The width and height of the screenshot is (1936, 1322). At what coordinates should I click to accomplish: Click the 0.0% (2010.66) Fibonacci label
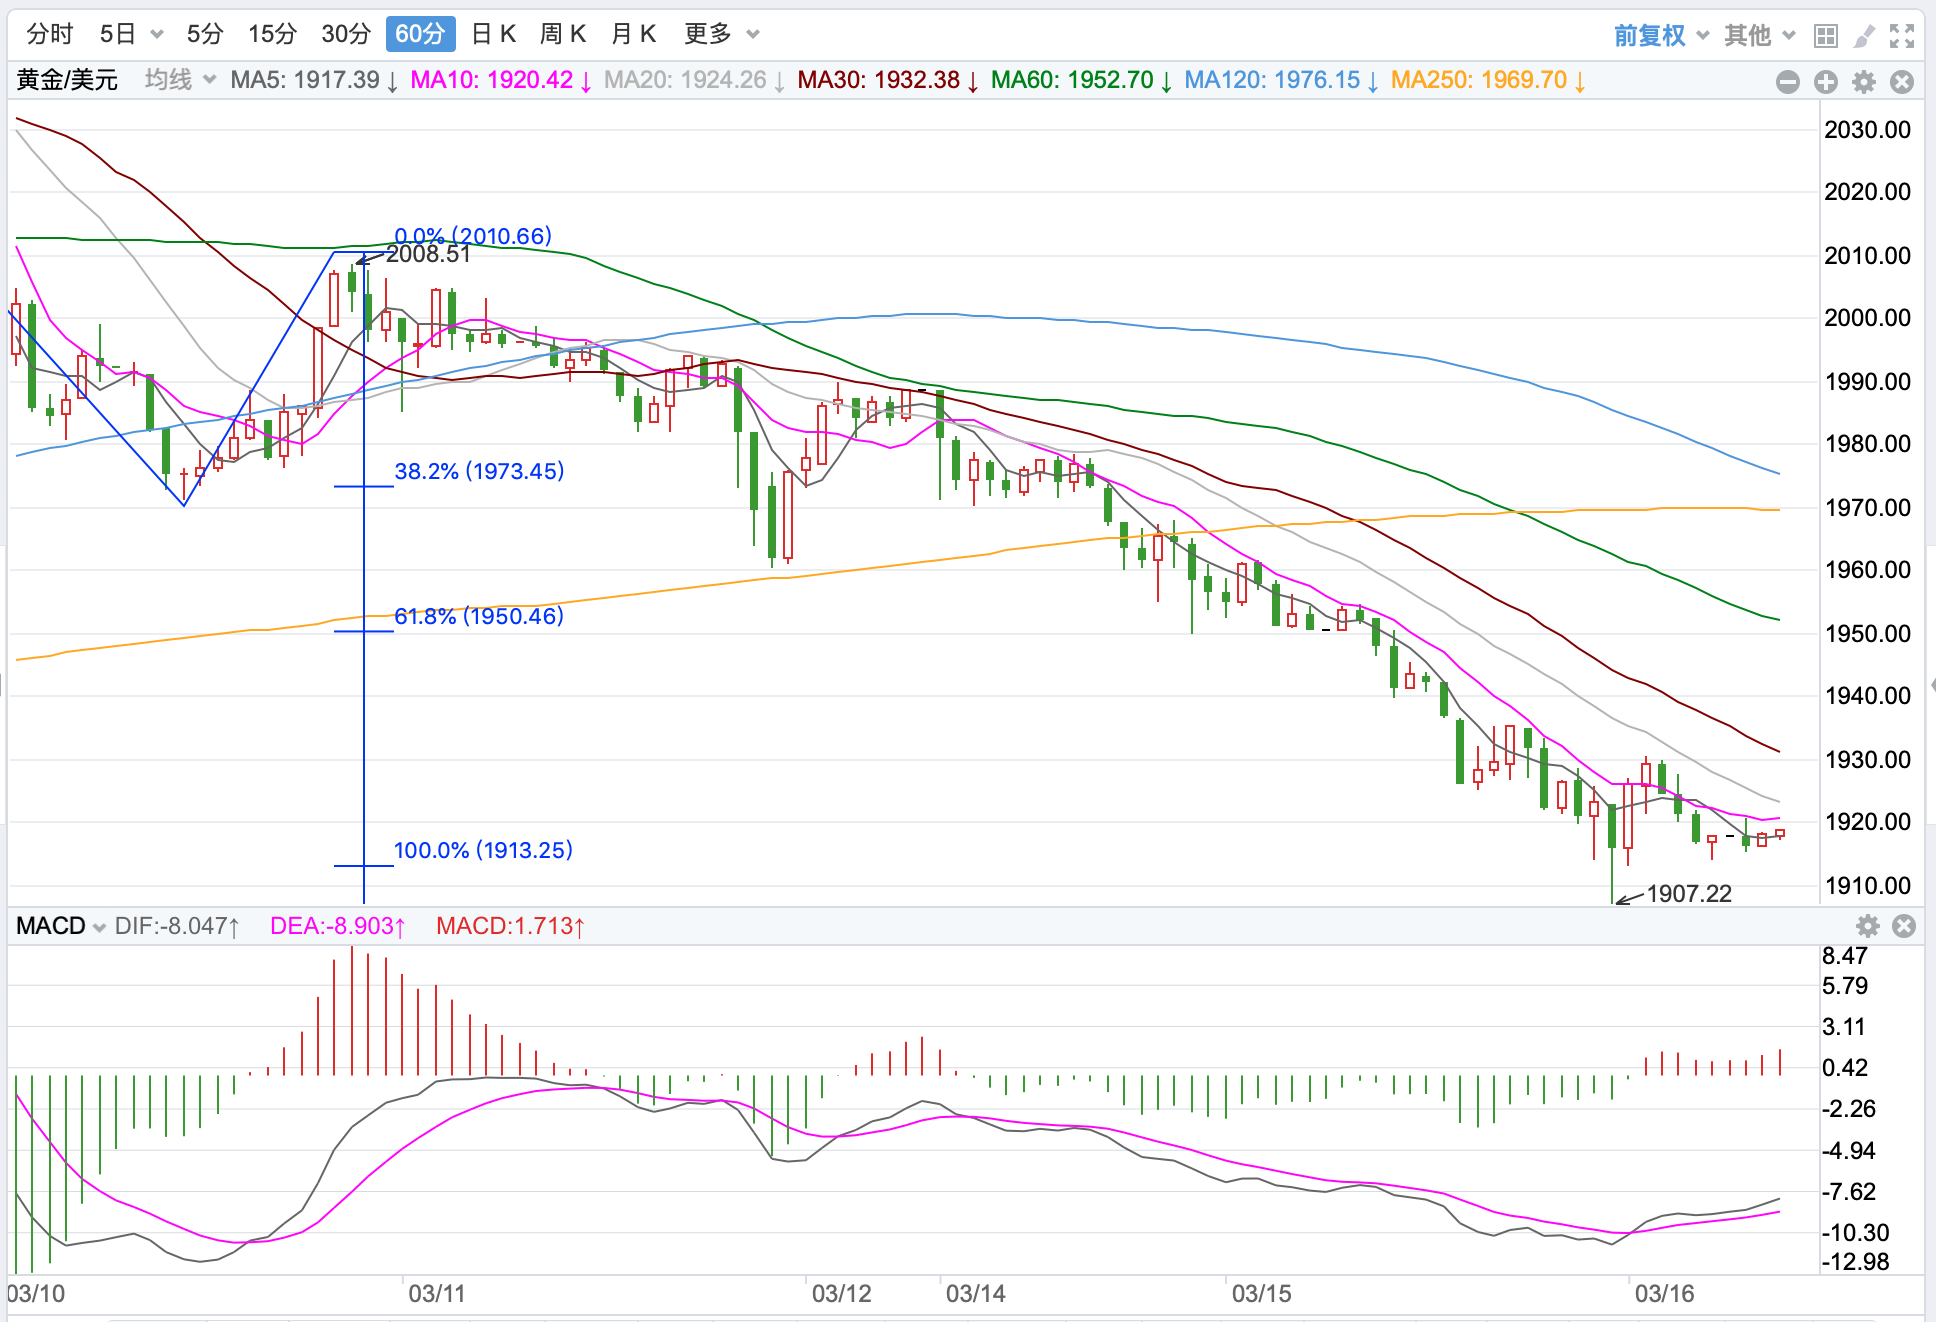pos(473,236)
